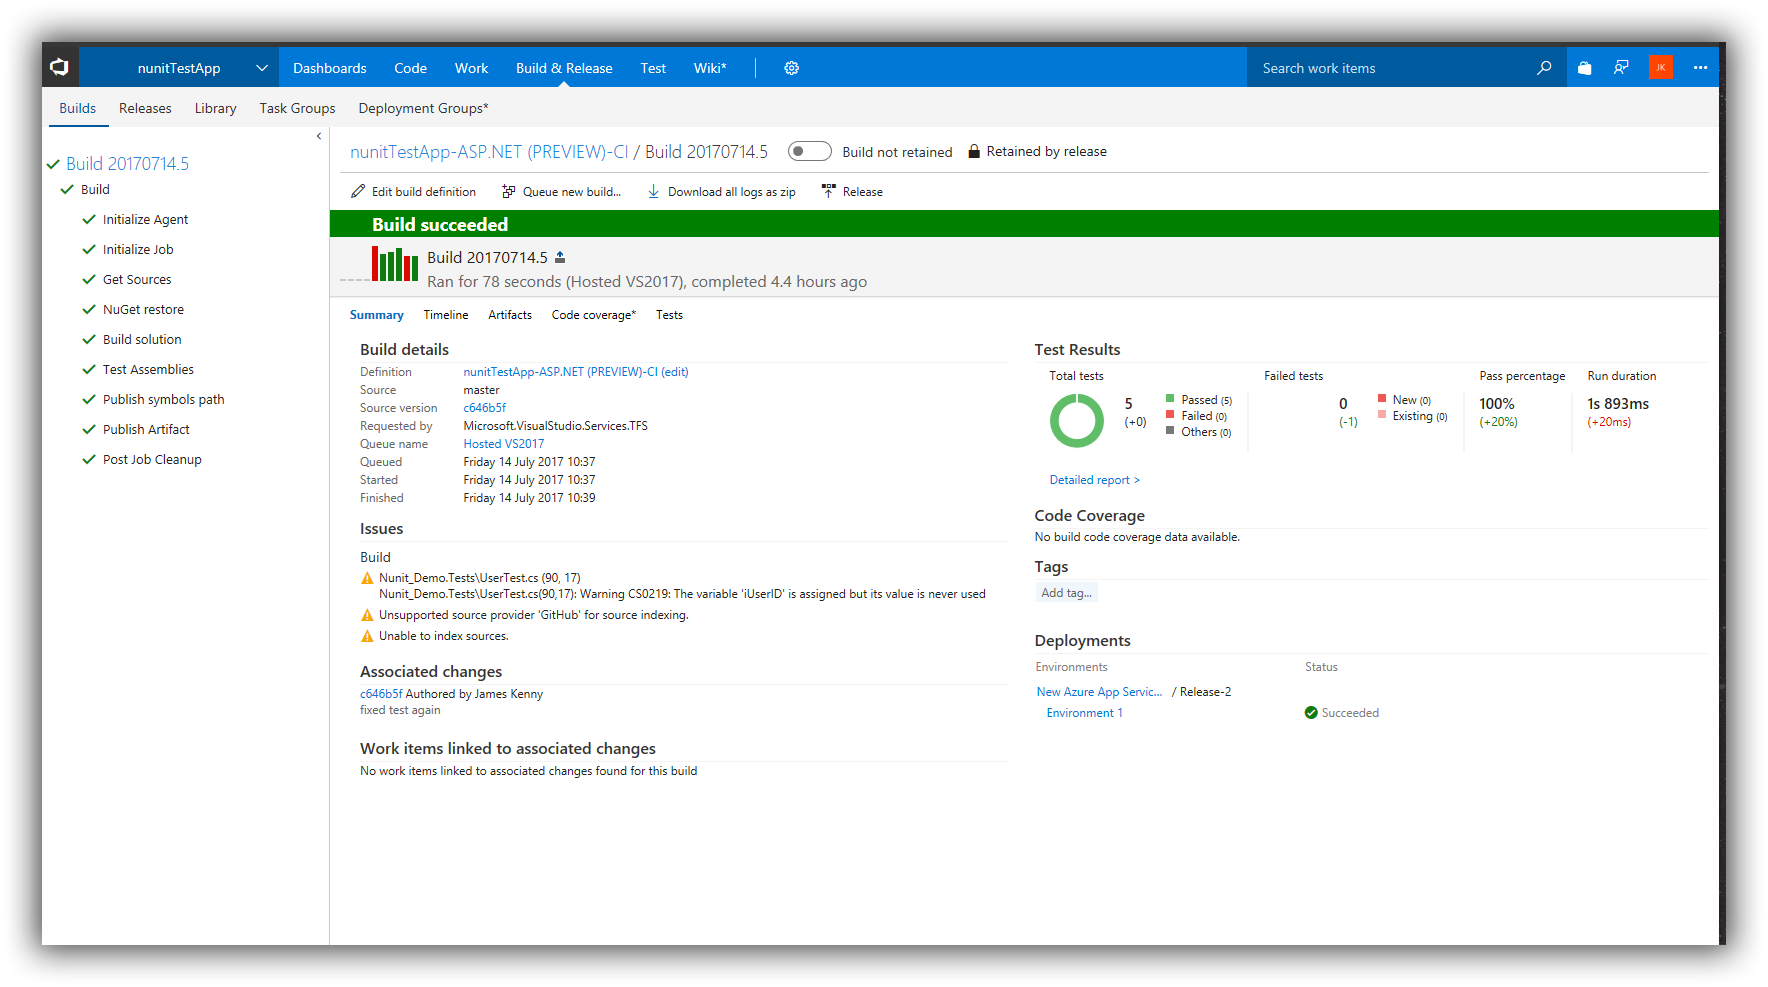The width and height of the screenshot is (1768, 987).
Task: Click checkmark icon beside Get Sources
Action: click(89, 279)
